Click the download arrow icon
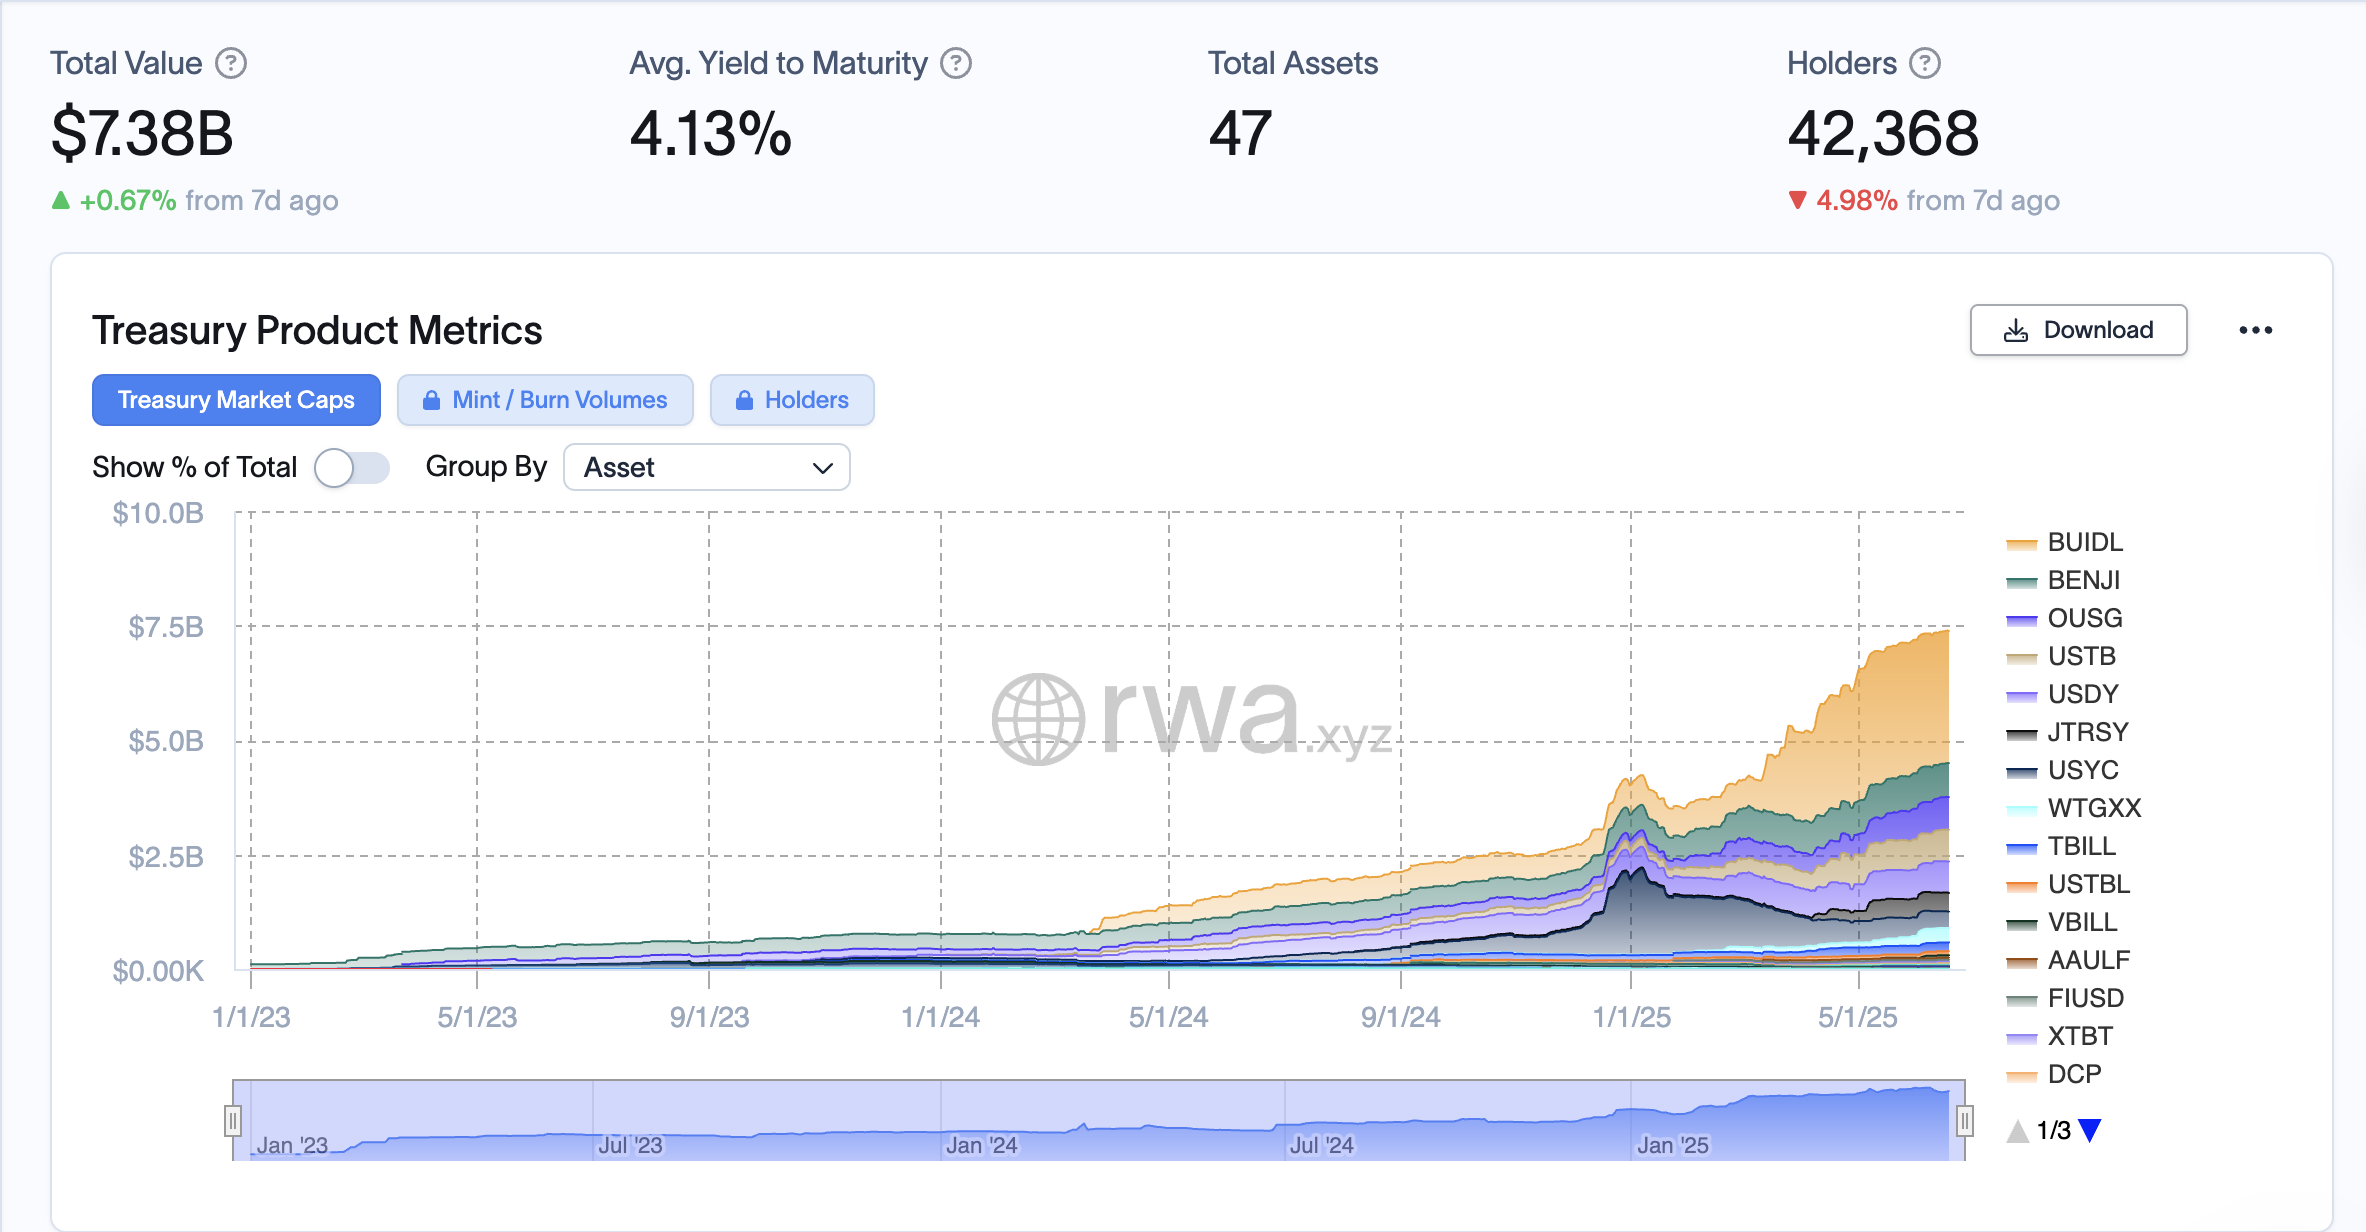 (x=2016, y=329)
